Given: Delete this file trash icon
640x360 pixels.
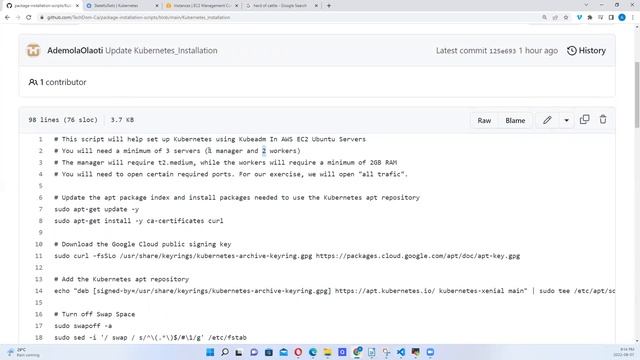Looking at the screenshot, I should (x=603, y=120).
